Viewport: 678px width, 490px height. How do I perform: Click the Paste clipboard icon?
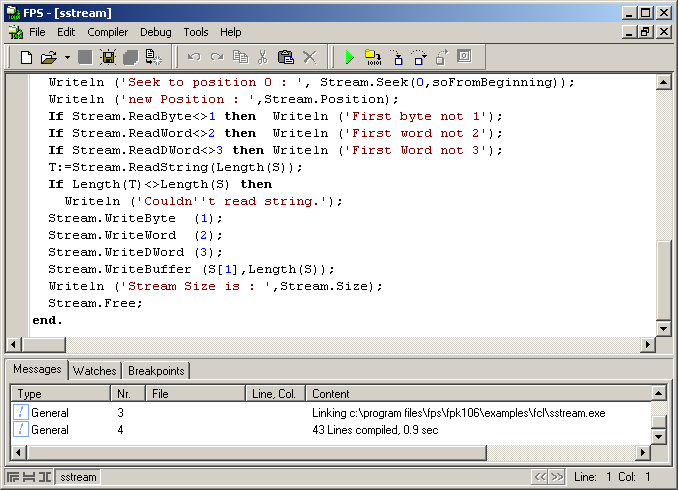(x=285, y=57)
